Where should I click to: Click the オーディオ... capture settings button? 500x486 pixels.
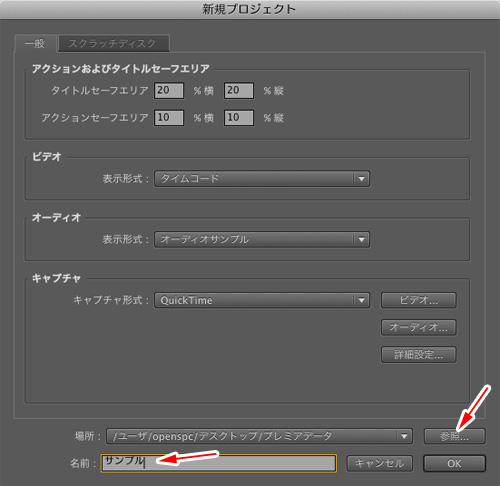point(419,328)
